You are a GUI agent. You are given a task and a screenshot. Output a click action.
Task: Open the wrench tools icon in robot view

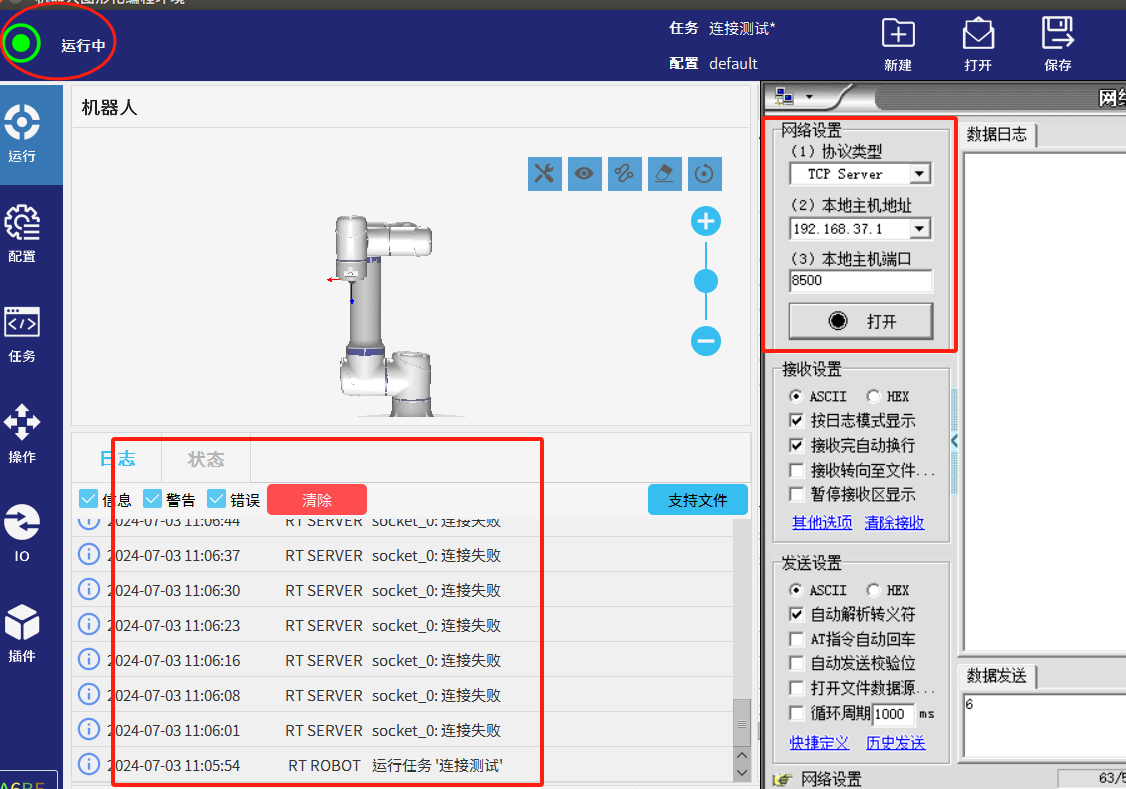click(544, 173)
